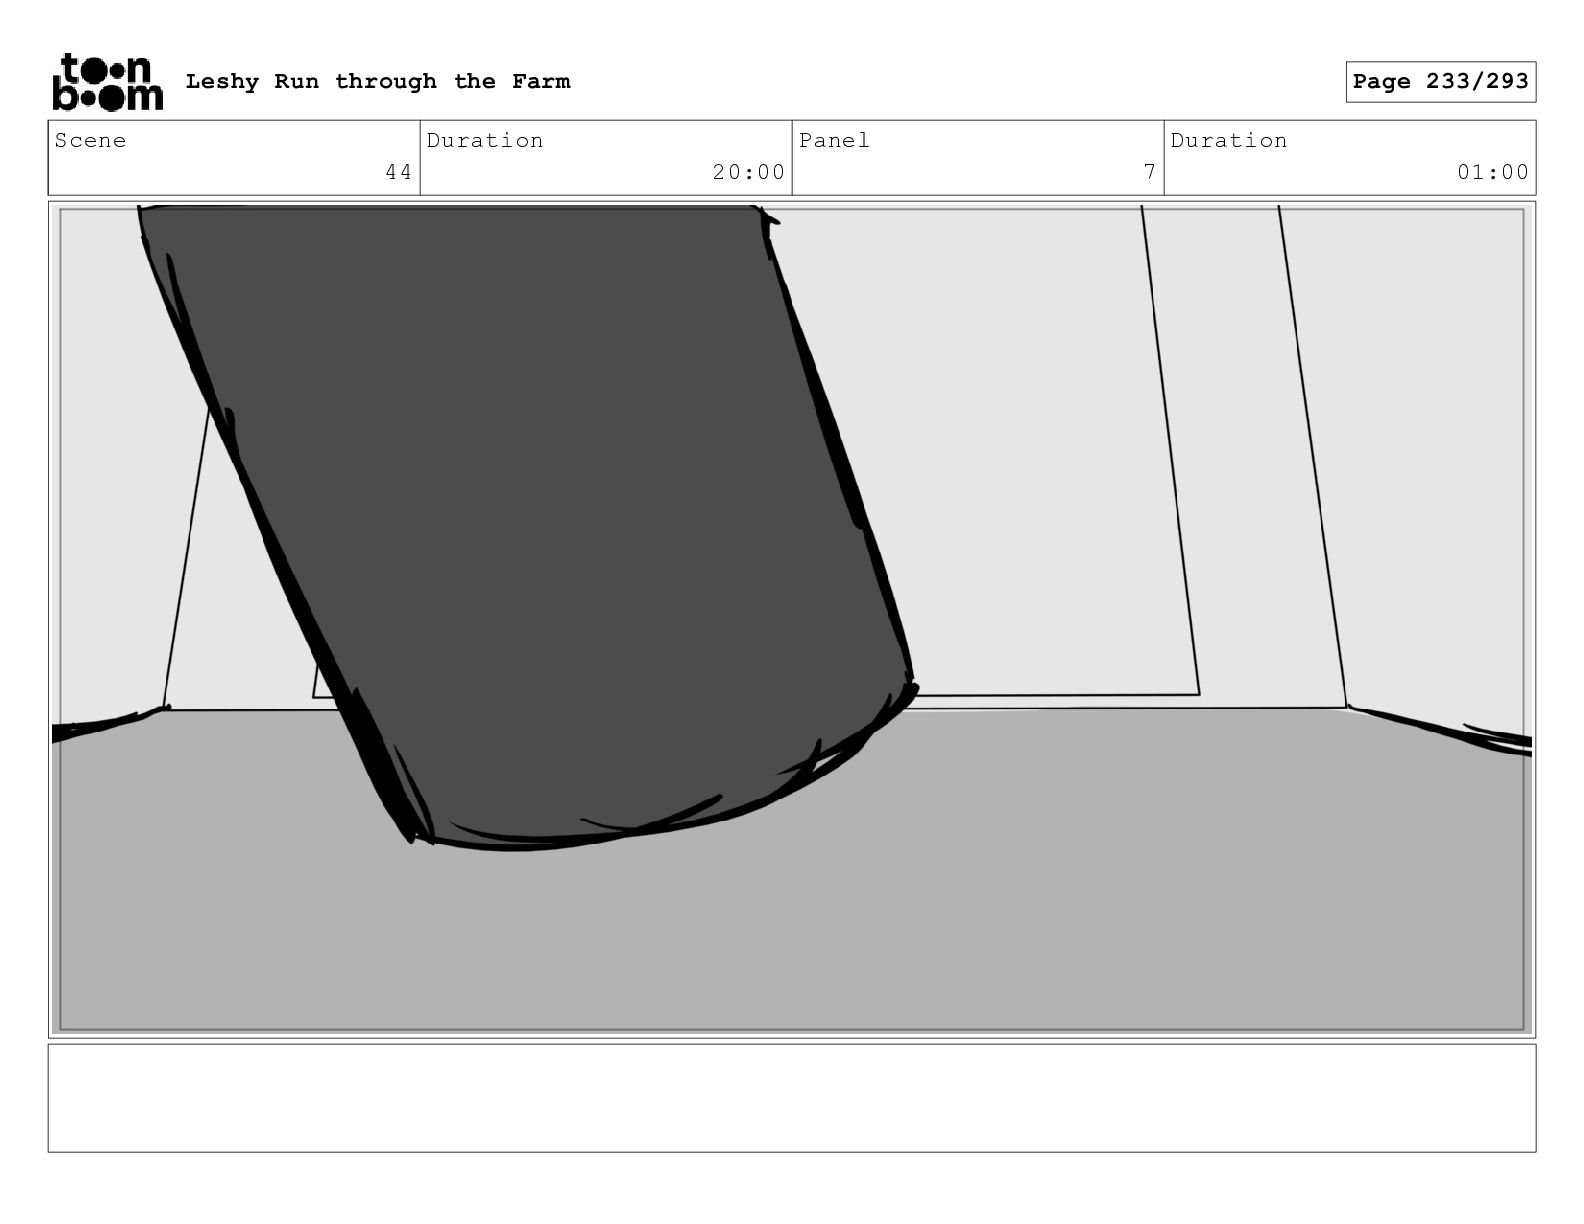The width and height of the screenshot is (1584, 1224).
Task: Click the empty notes box below the panel
Action: pyautogui.click(x=792, y=1098)
